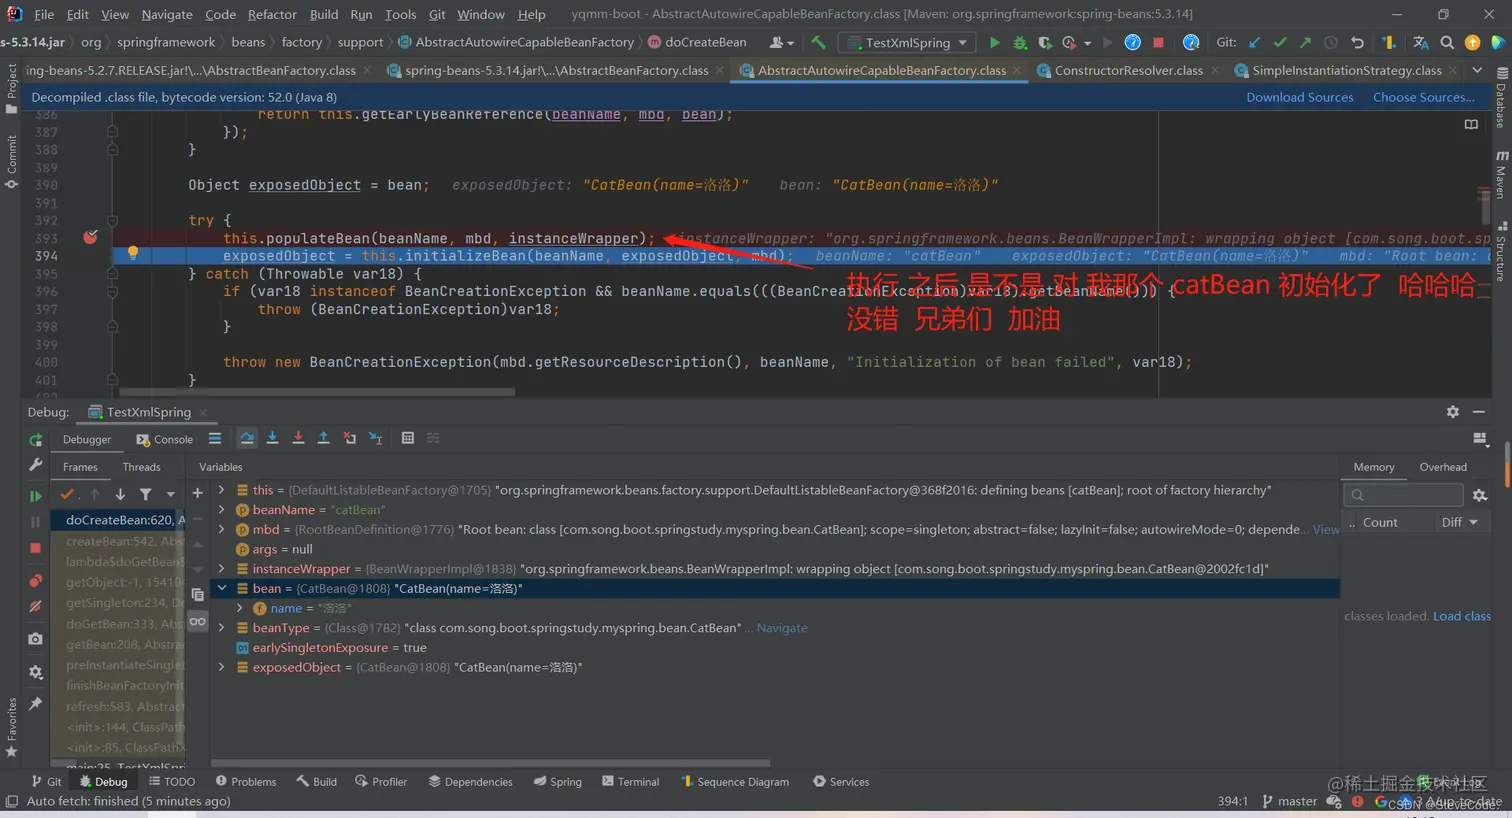The image size is (1512, 818).
Task: Click Navigate link beside beanType
Action: (782, 628)
